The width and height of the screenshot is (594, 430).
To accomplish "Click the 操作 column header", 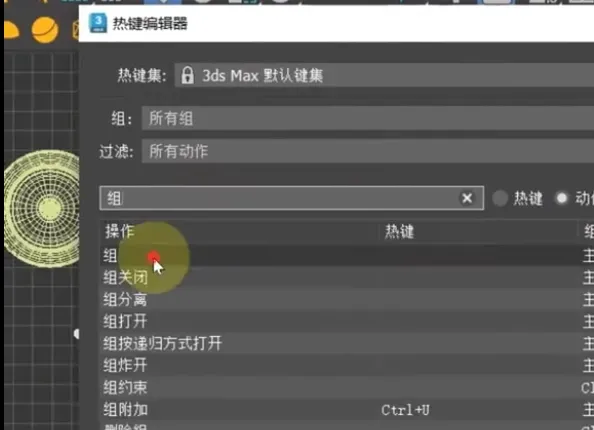I will tap(241, 231).
